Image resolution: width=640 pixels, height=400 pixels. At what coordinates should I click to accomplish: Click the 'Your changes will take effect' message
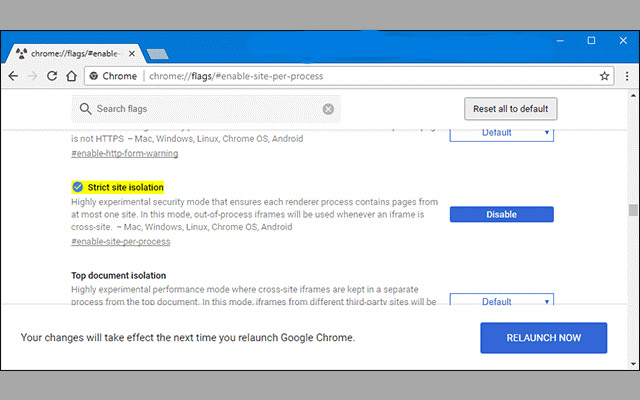[188, 338]
